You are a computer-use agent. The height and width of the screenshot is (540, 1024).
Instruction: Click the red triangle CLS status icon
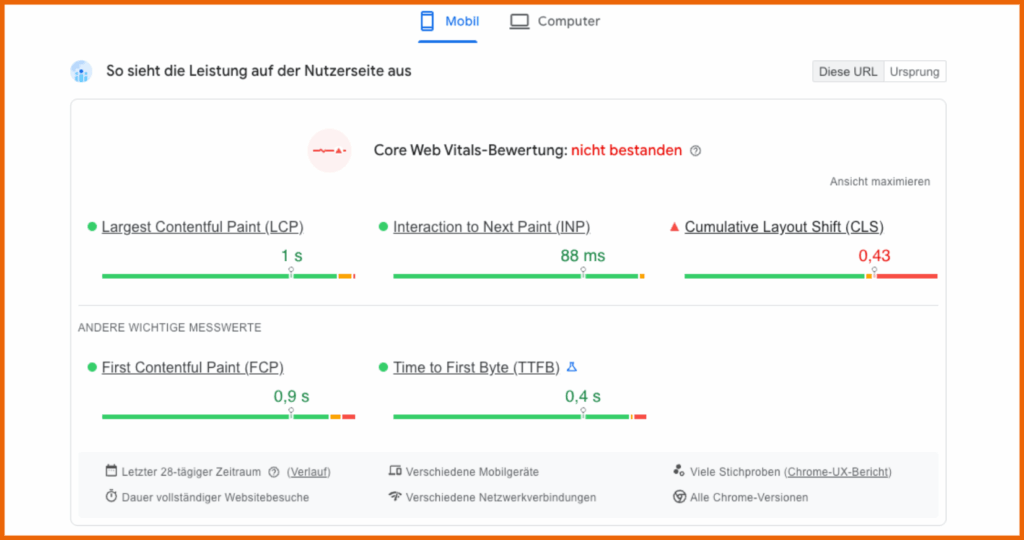(674, 227)
